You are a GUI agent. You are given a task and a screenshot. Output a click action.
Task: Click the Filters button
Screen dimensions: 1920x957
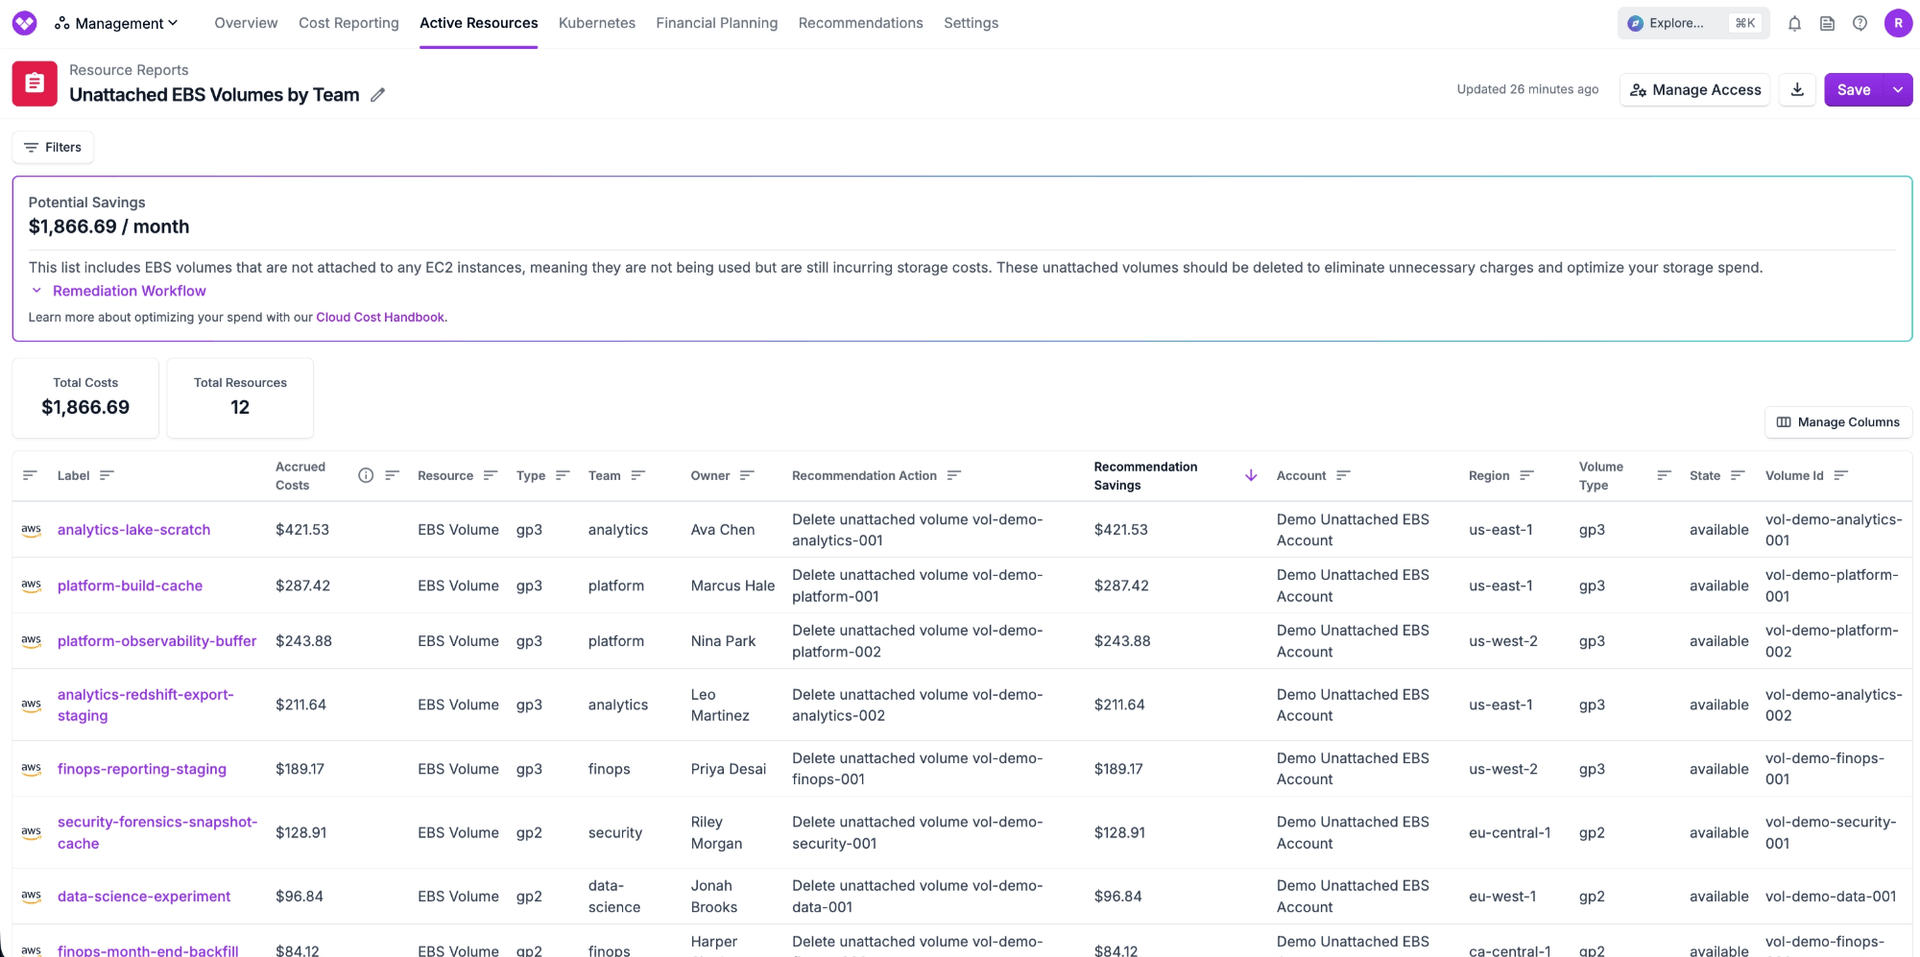pos(53,147)
